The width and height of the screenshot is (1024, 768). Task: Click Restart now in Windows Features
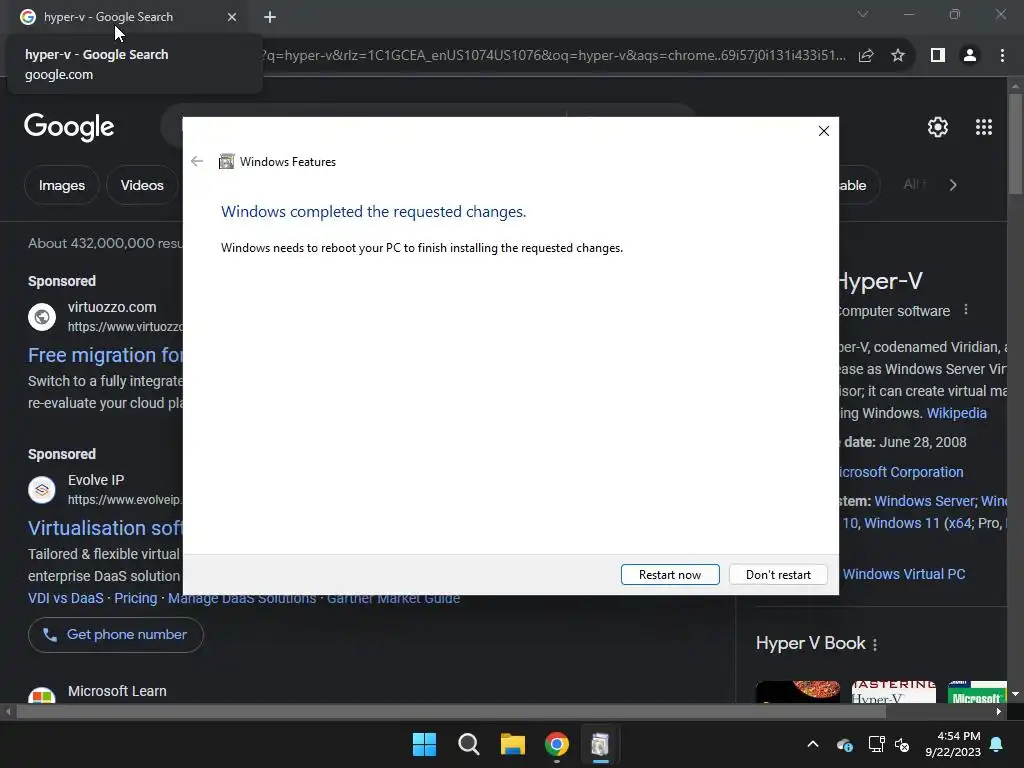pos(670,575)
